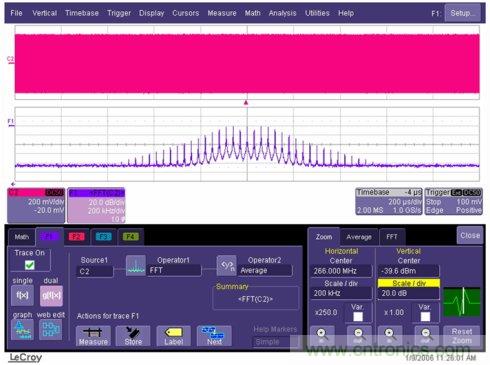The height and width of the screenshot is (365, 490).
Task: Click the web edit icon
Action: tap(50, 329)
